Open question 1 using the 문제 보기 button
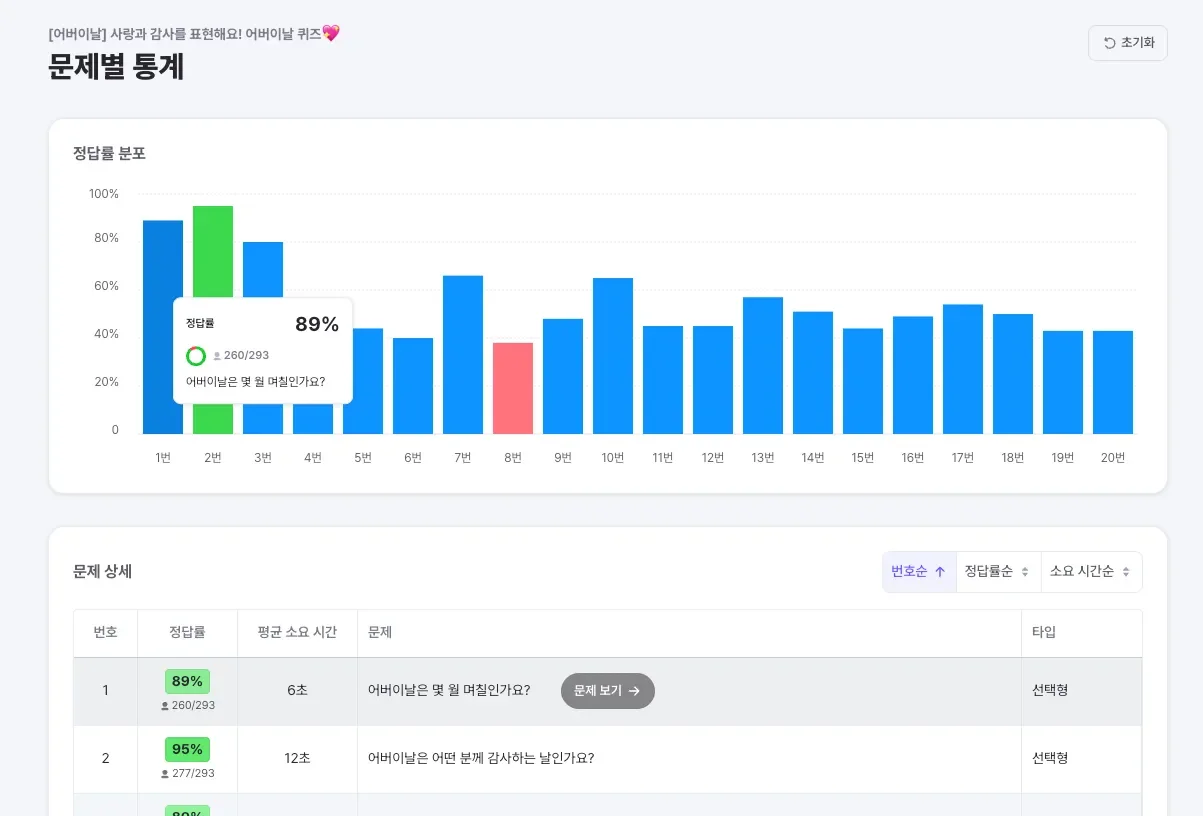 607,691
